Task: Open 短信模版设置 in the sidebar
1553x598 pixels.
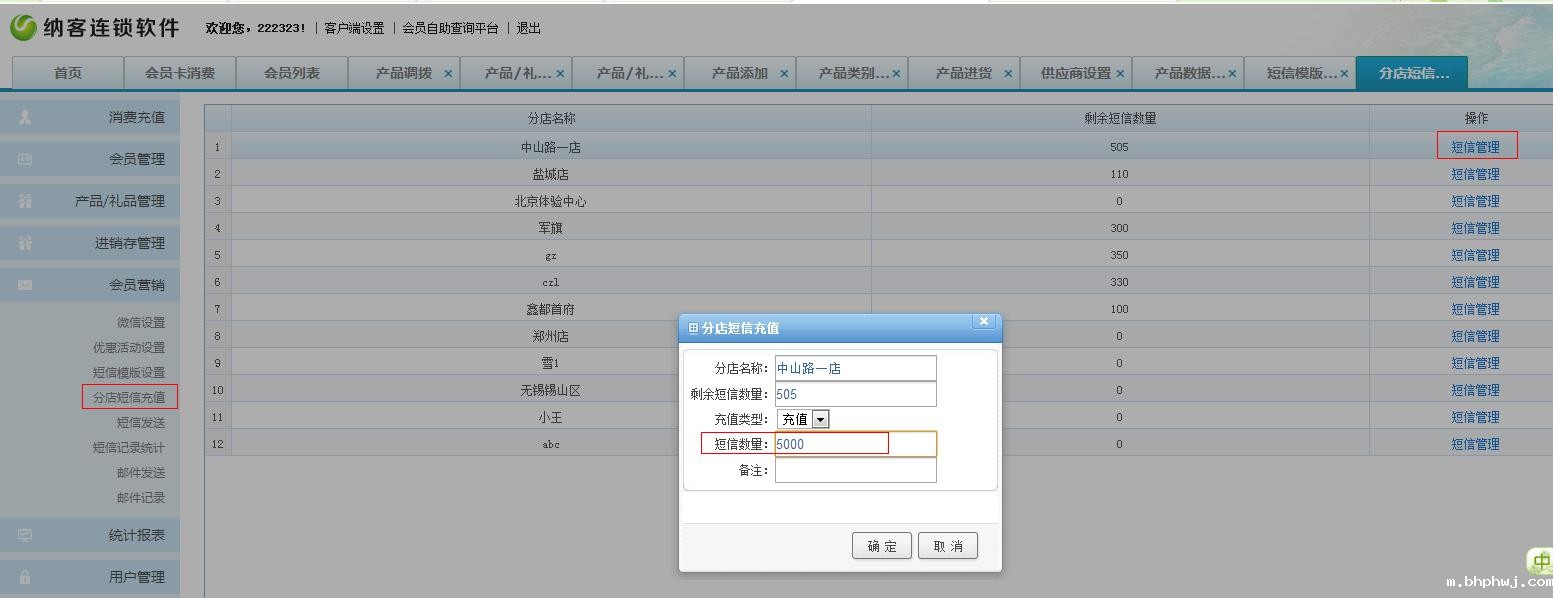Action: [129, 372]
